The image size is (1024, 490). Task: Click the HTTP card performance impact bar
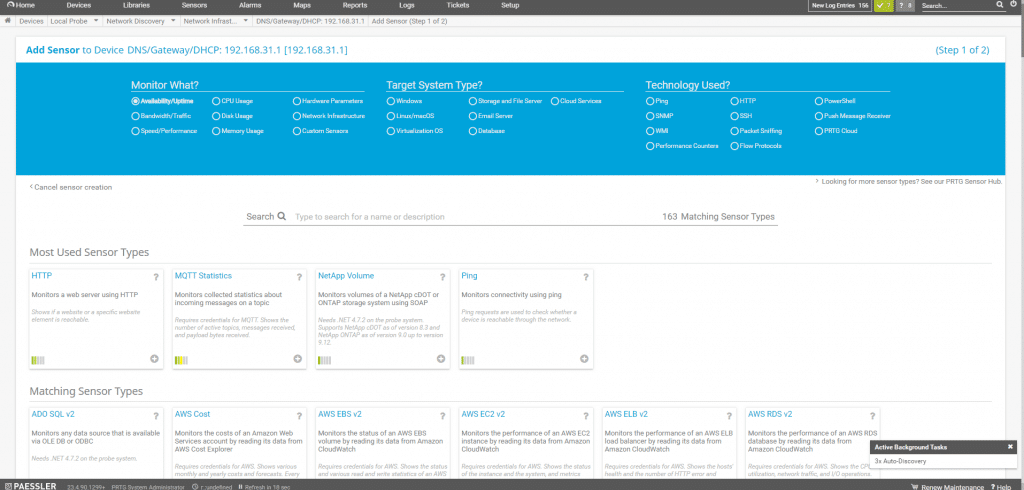(38, 360)
